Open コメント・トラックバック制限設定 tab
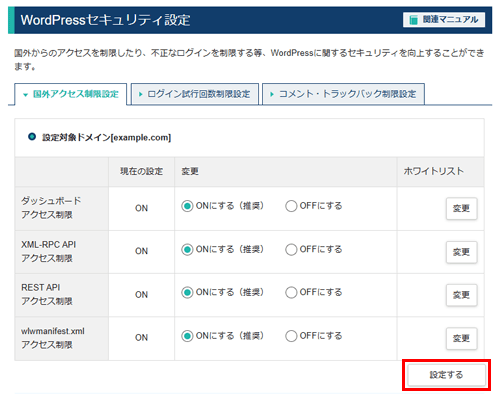The width and height of the screenshot is (500, 394). click(343, 94)
